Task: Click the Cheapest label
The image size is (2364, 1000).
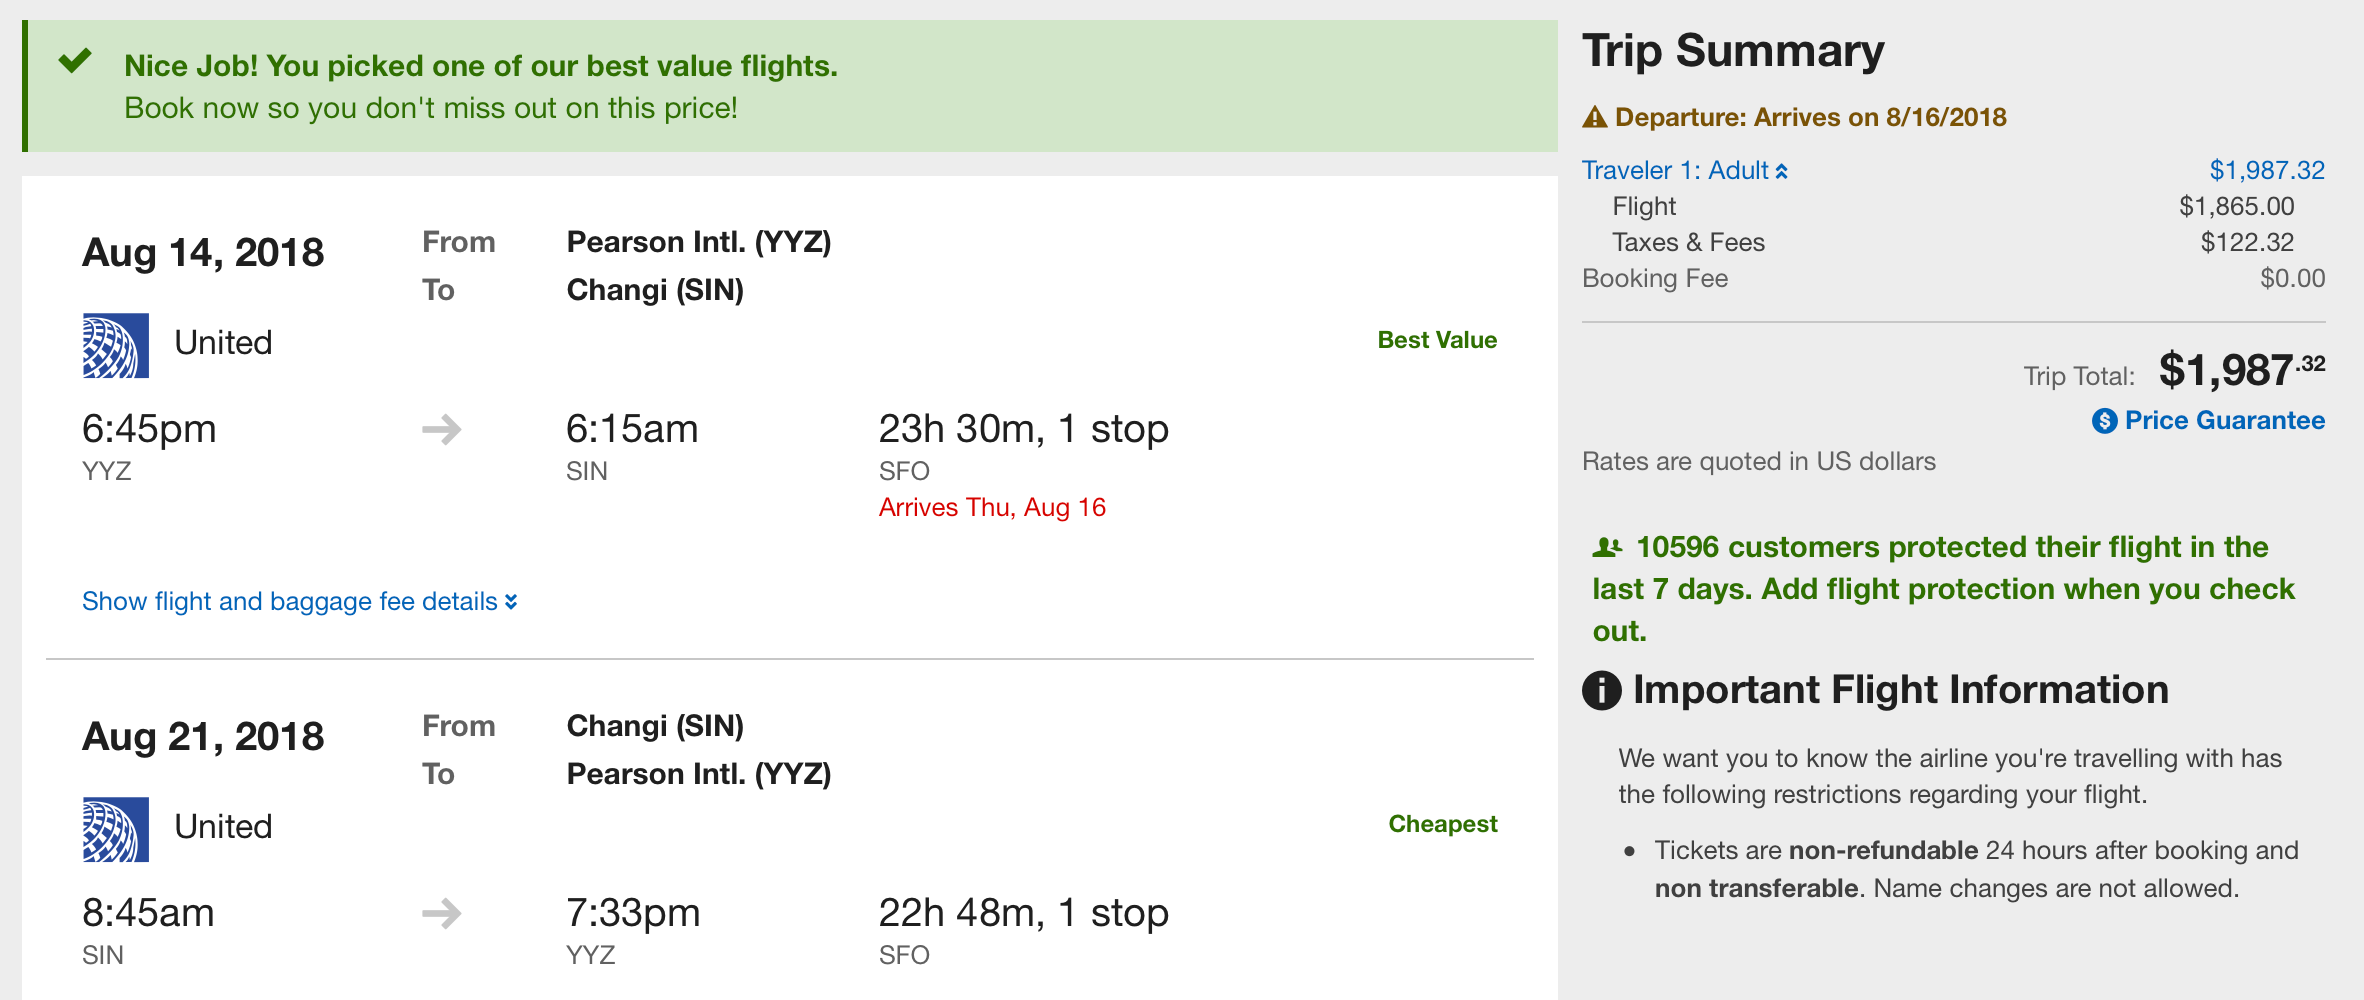Action: tap(1442, 824)
